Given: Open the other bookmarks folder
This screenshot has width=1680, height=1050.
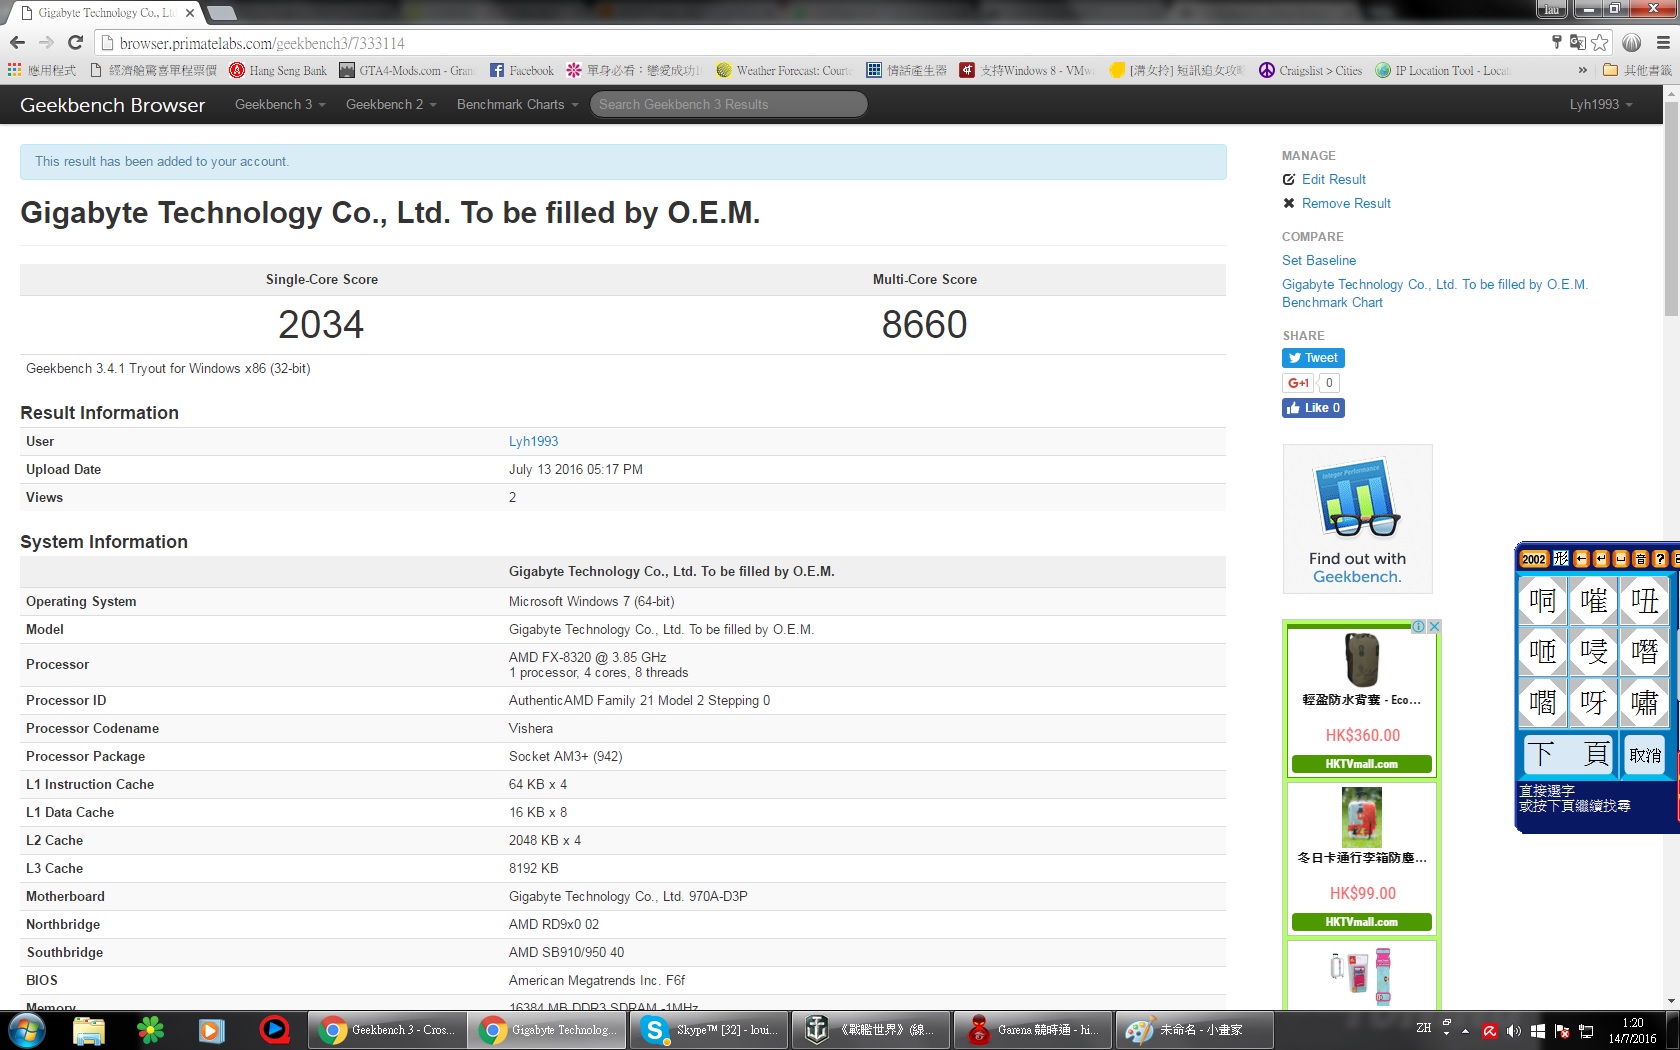Looking at the screenshot, I should 1637,70.
